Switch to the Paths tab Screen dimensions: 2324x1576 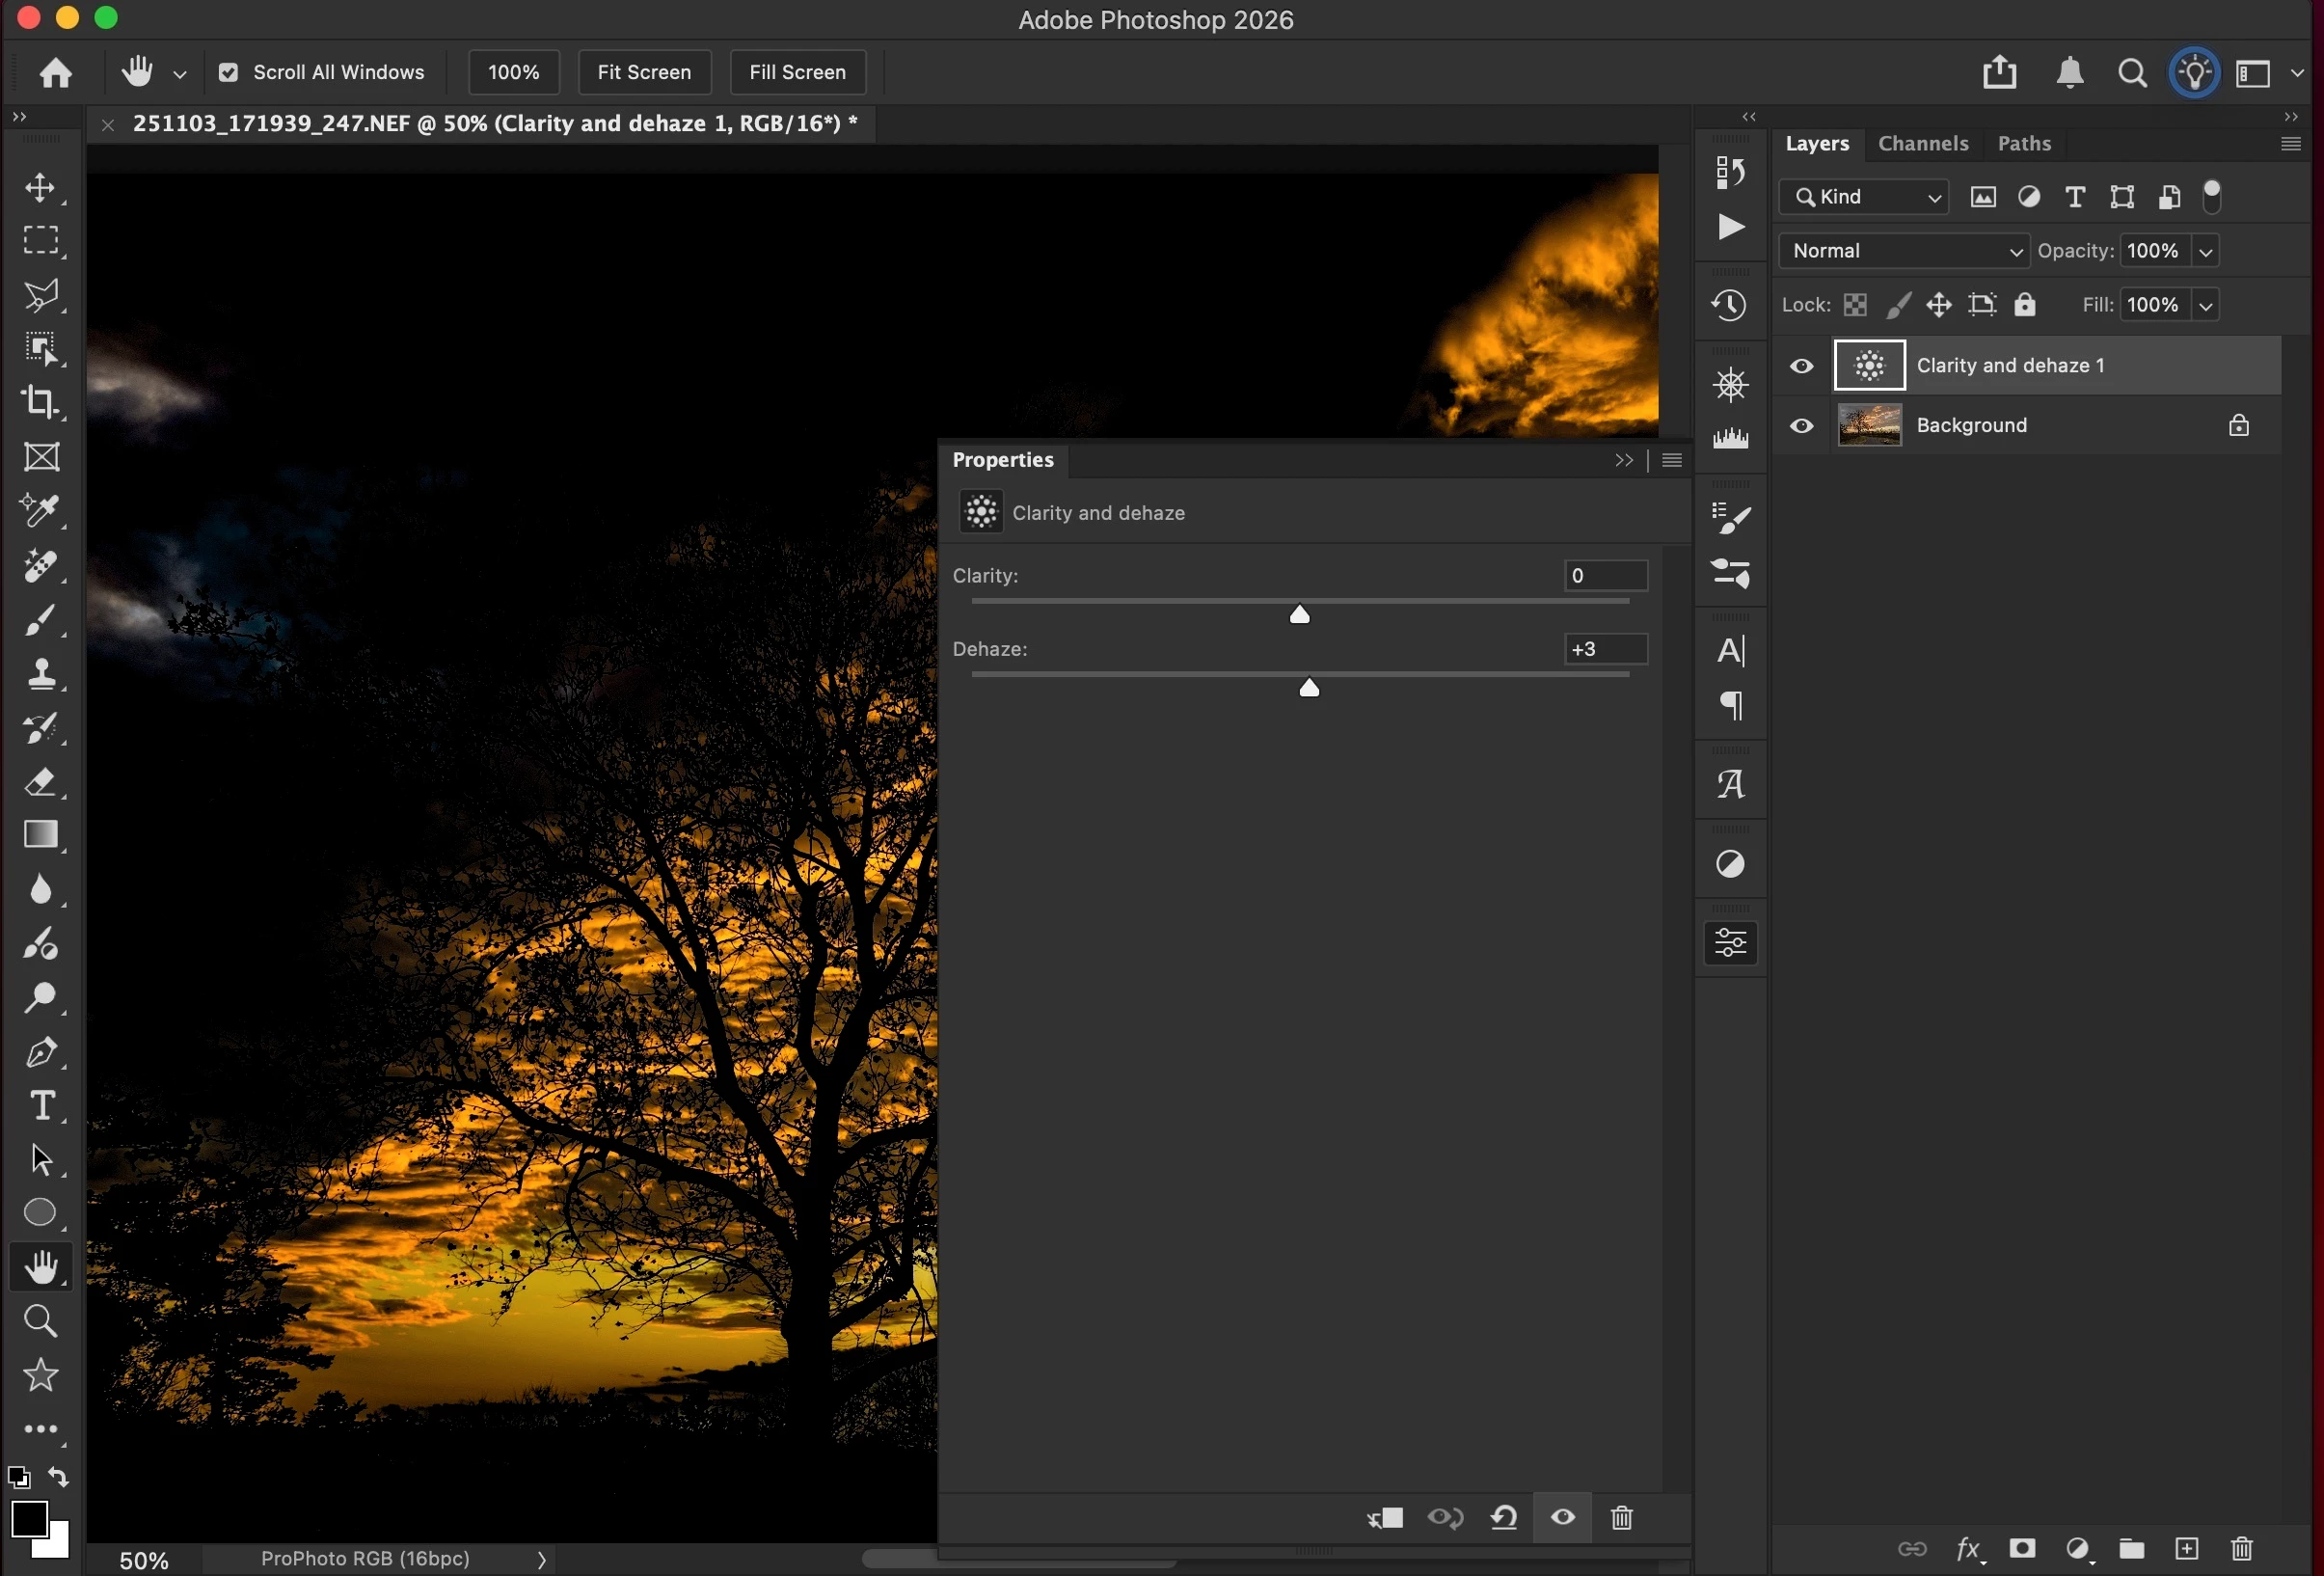click(x=2023, y=143)
